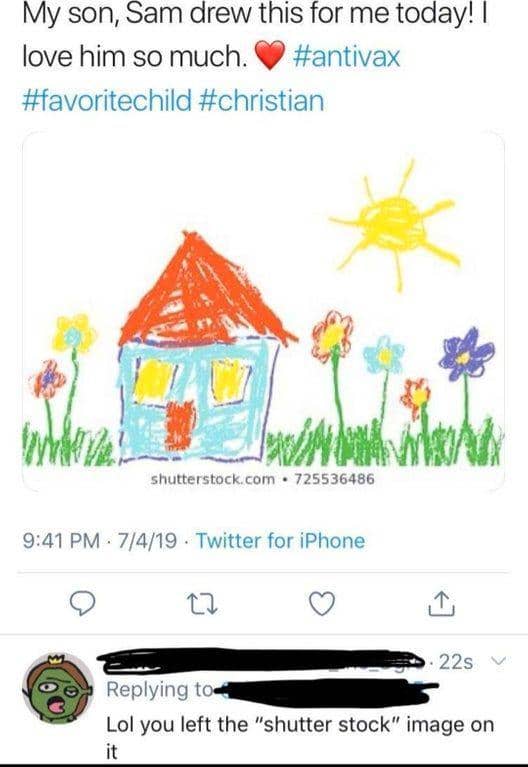Open the share tweet icon
Screen dimensions: 528x767
(442, 603)
